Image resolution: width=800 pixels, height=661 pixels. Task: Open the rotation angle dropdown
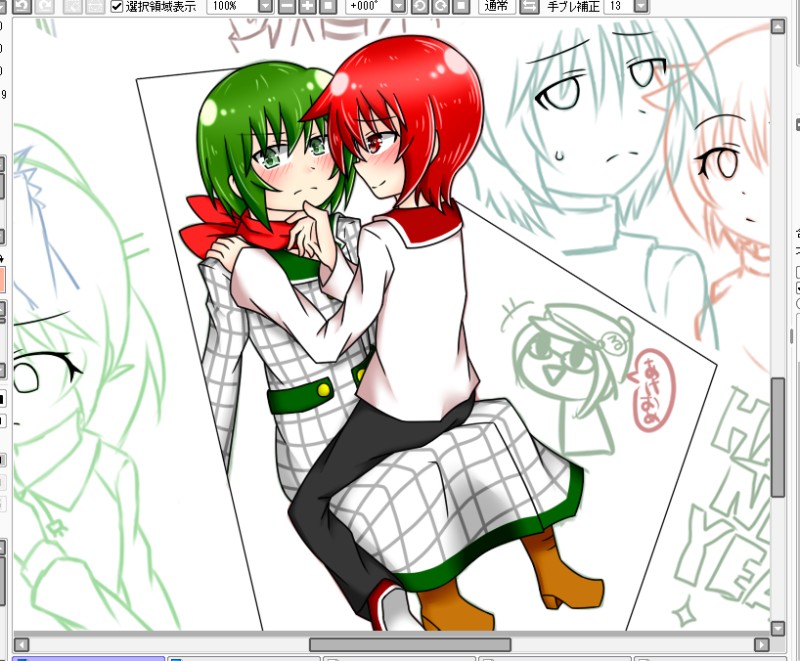[x=399, y=6]
